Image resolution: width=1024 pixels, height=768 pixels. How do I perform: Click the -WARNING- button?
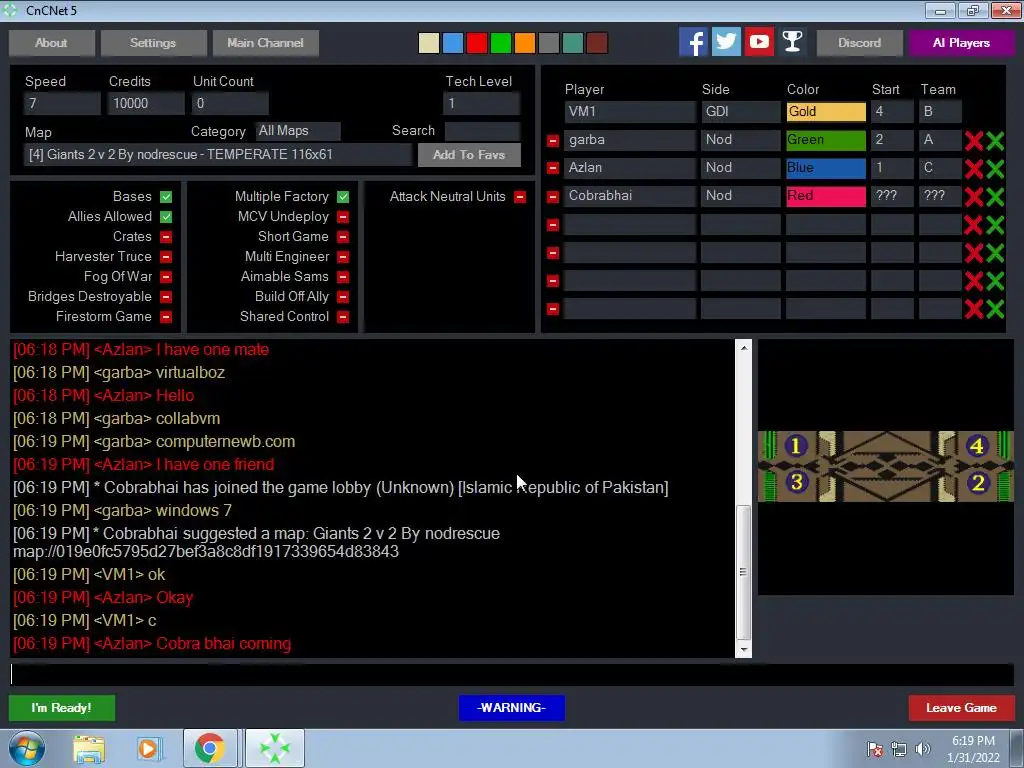pyautogui.click(x=512, y=708)
